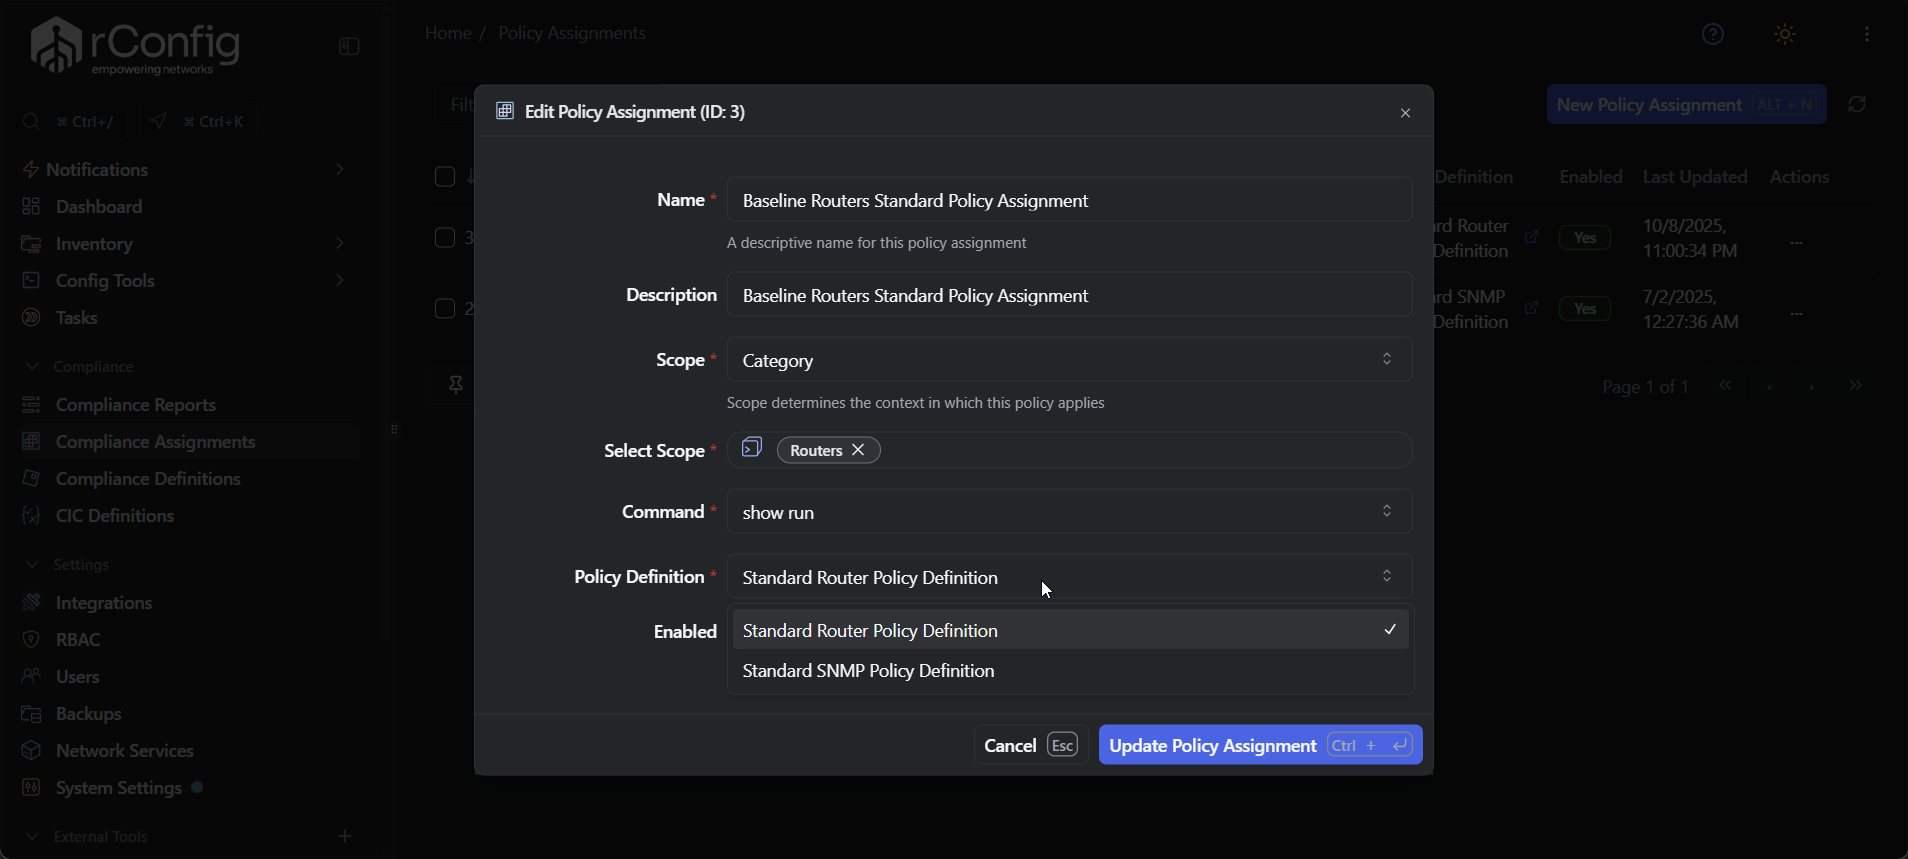Select Standard Router Policy Definition option
1908x859 pixels.
click(1070, 630)
